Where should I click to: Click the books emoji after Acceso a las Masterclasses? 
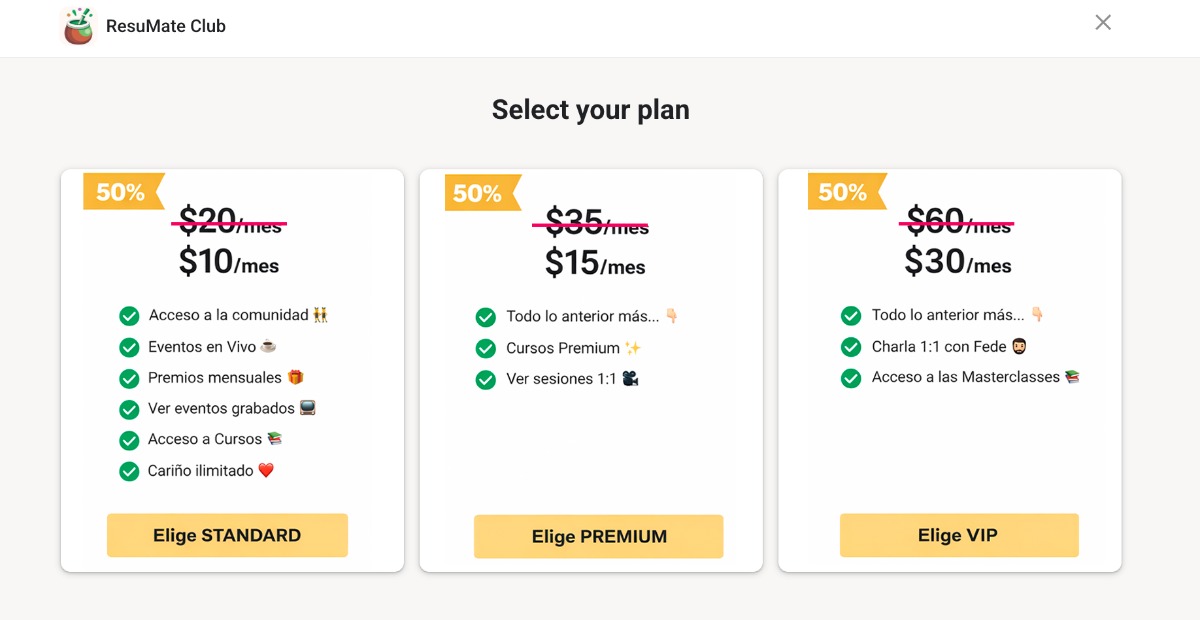tap(1072, 377)
